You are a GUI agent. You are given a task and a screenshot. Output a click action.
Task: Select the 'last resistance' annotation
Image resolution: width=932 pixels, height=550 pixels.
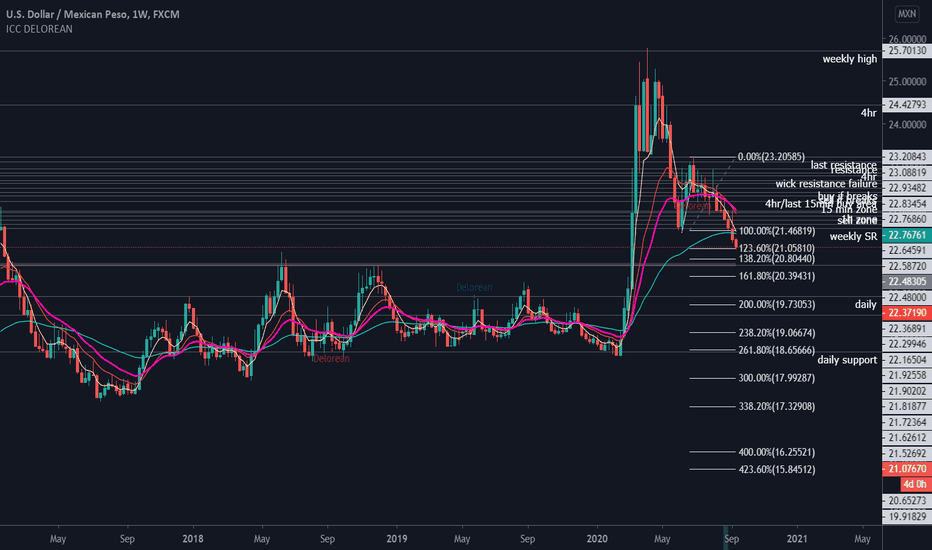[843, 165]
